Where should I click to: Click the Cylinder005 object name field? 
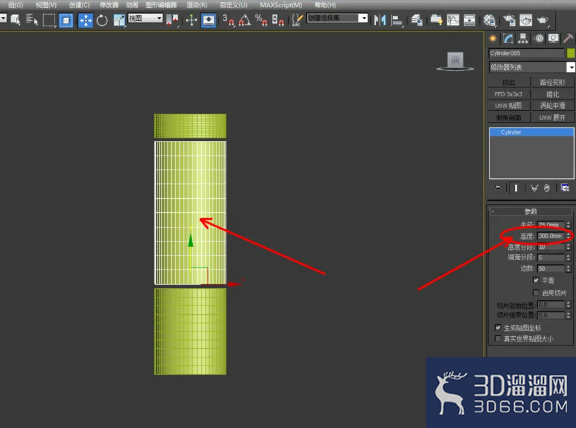tap(526, 53)
